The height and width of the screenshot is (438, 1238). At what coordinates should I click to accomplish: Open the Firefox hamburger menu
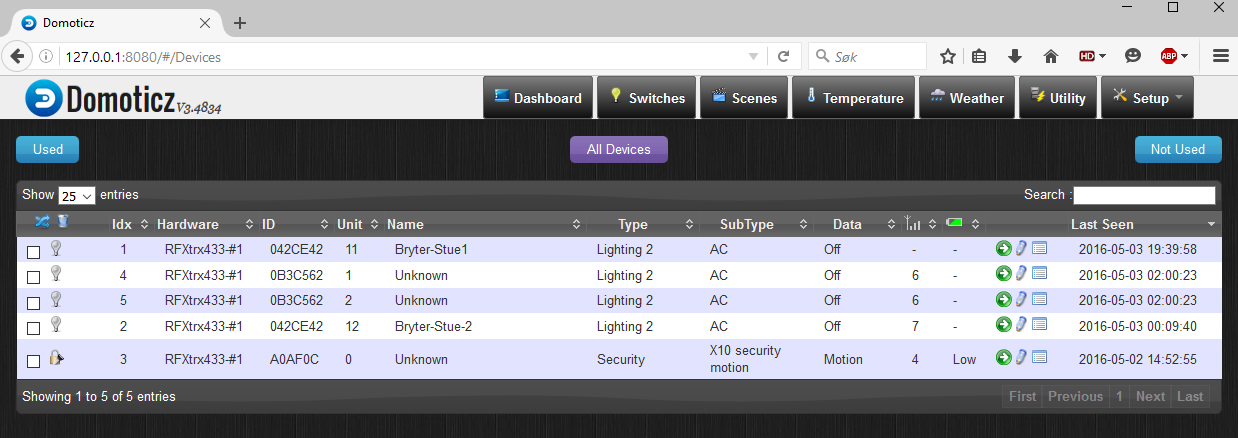point(1220,57)
